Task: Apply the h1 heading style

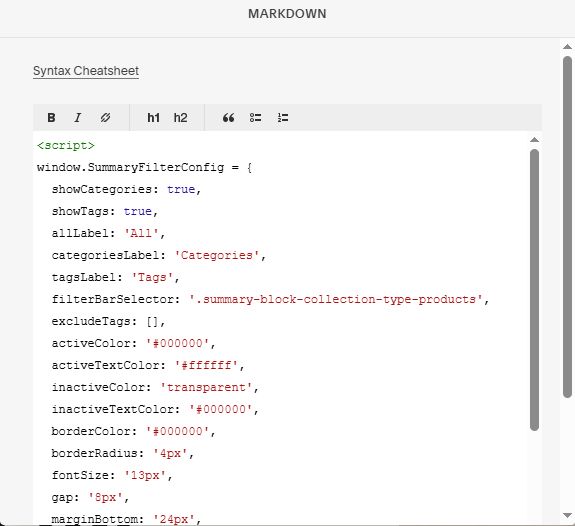Action: [153, 118]
